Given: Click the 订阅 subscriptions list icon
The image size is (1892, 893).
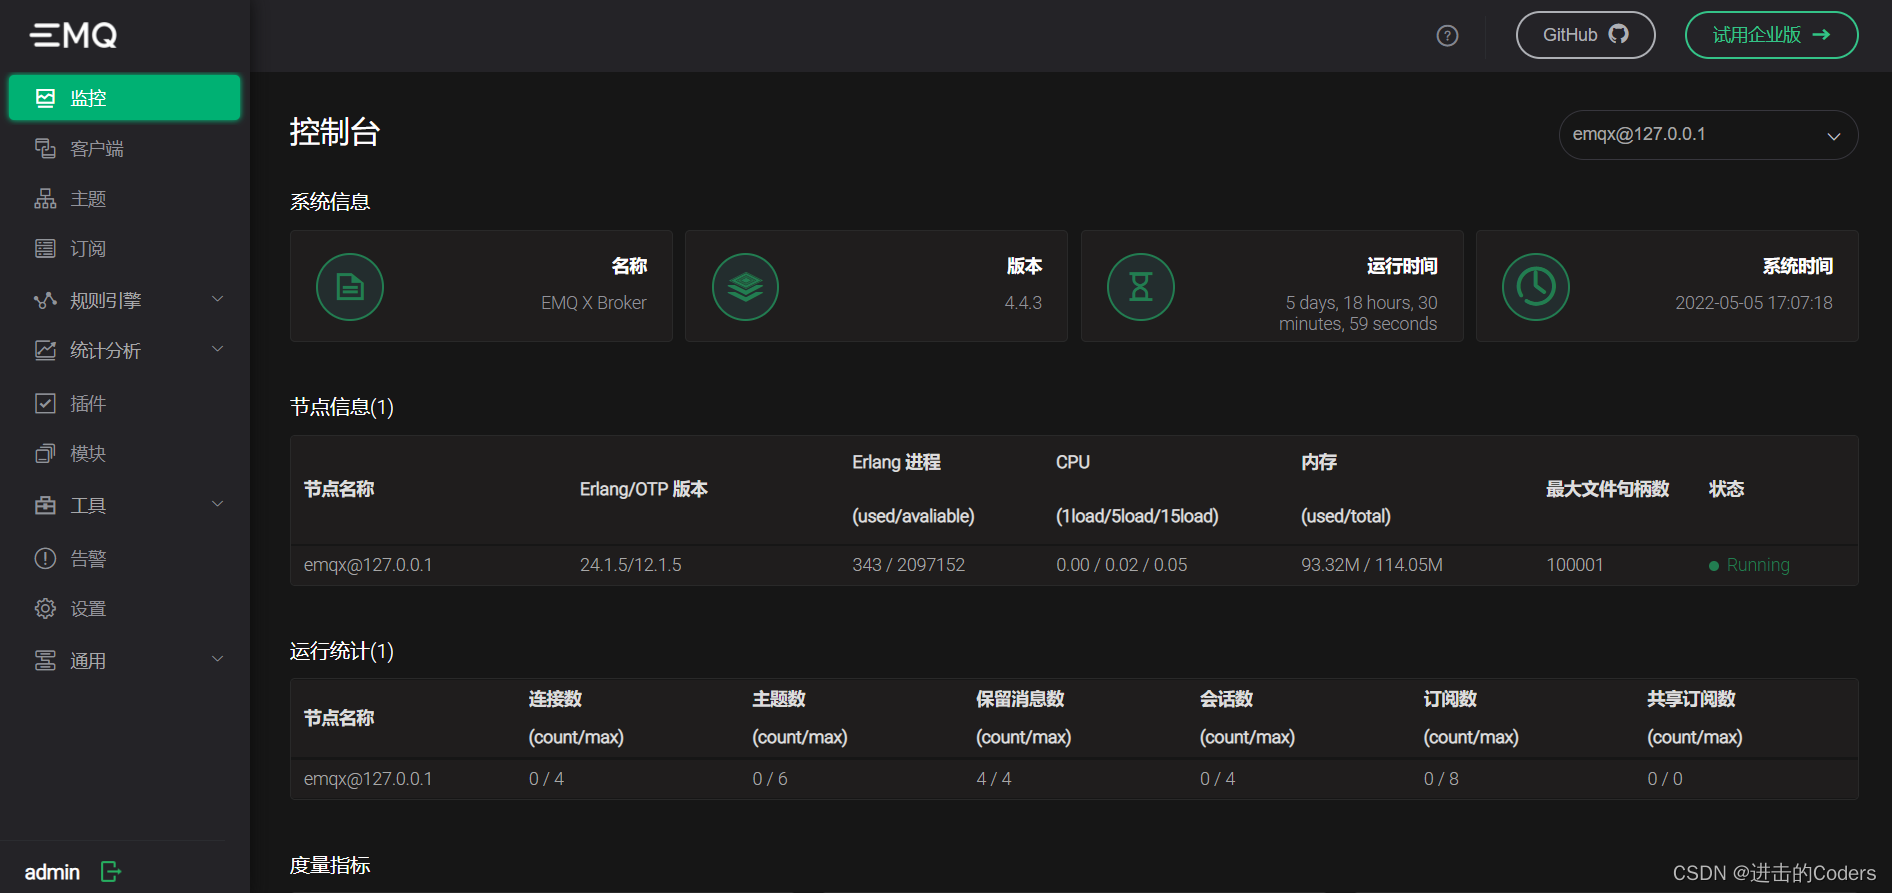Looking at the screenshot, I should pos(45,249).
